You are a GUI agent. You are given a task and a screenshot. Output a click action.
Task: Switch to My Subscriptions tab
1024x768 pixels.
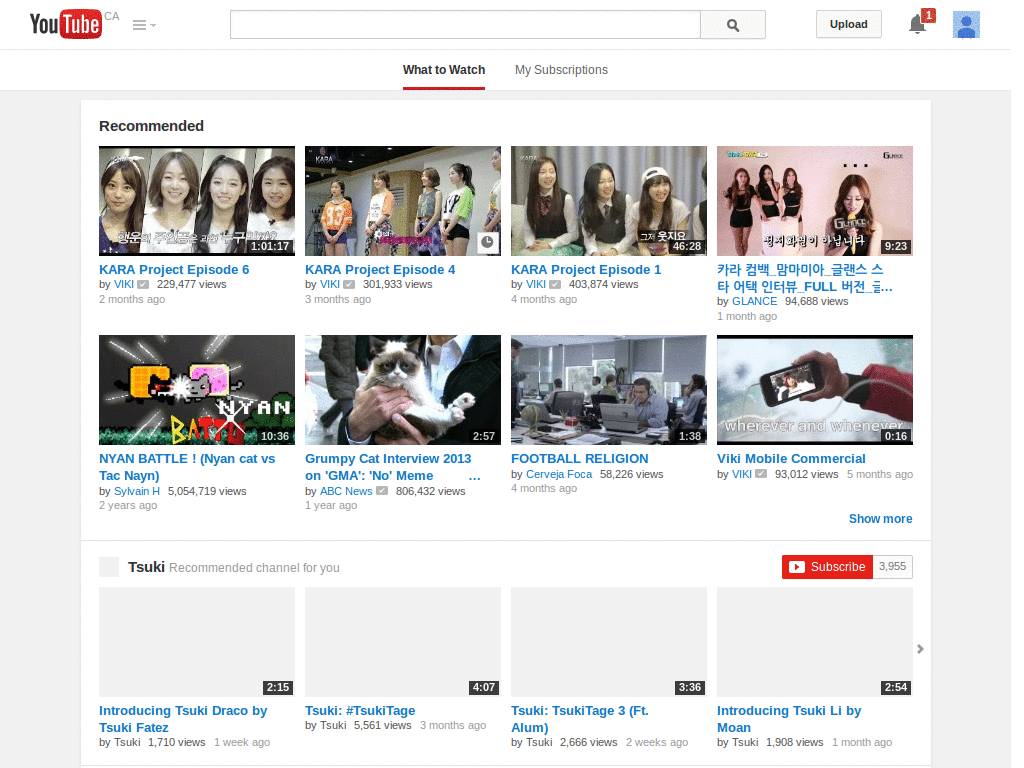561,70
